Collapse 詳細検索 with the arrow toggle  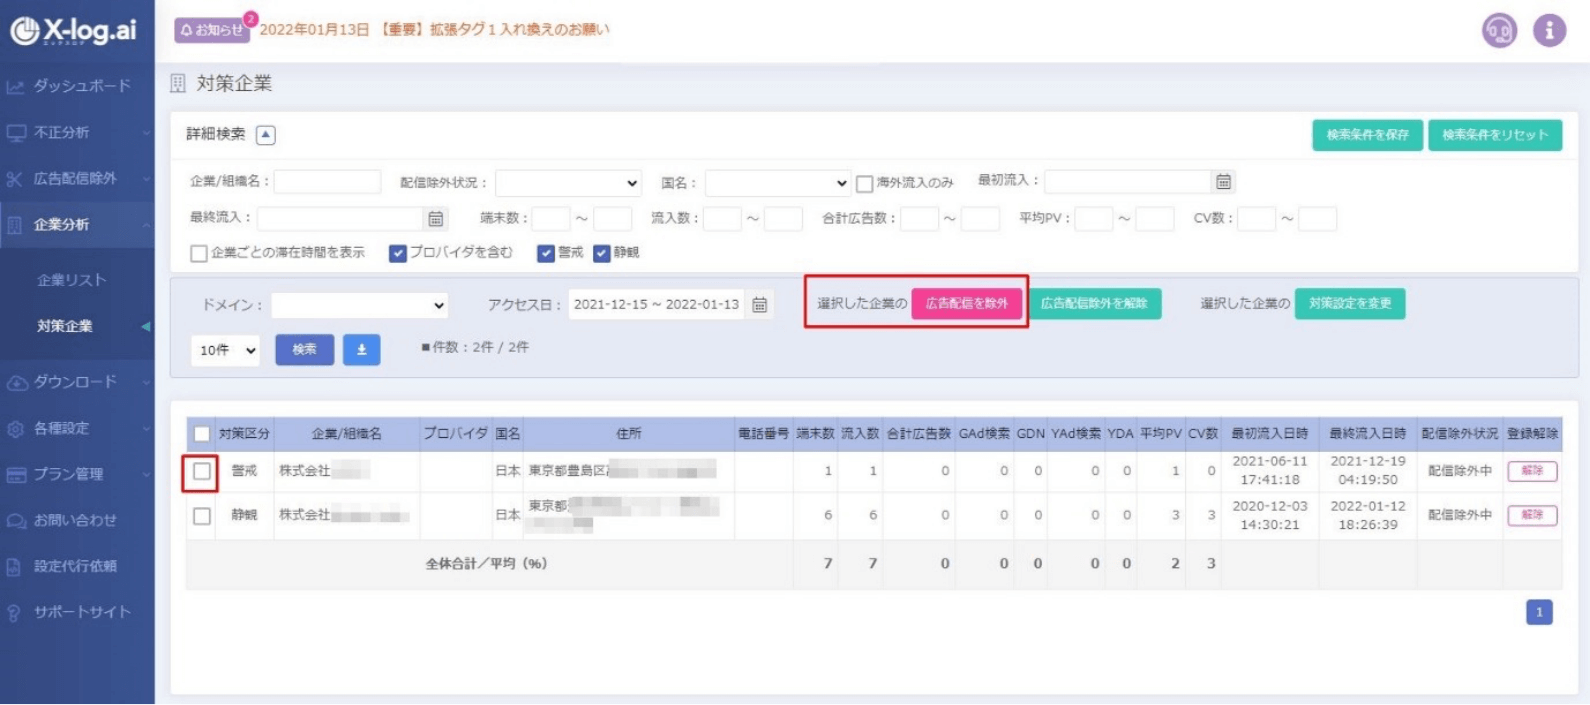tap(266, 135)
